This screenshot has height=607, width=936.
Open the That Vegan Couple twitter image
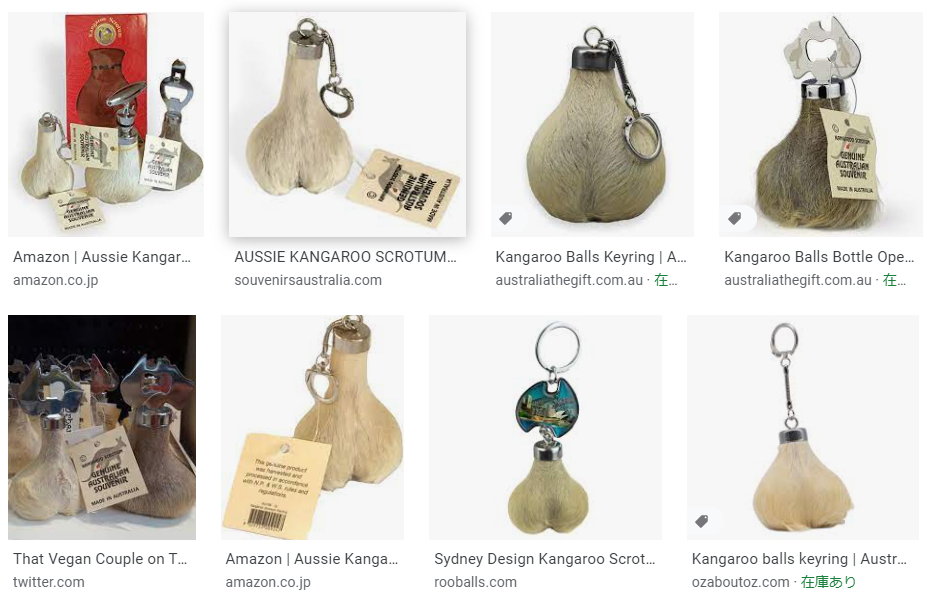click(x=102, y=427)
